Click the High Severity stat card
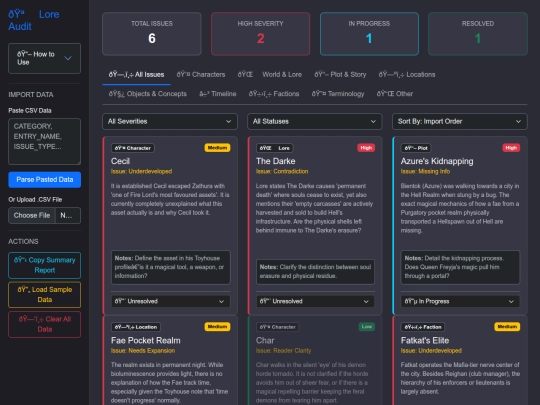This screenshot has height=405, width=540. point(260,34)
